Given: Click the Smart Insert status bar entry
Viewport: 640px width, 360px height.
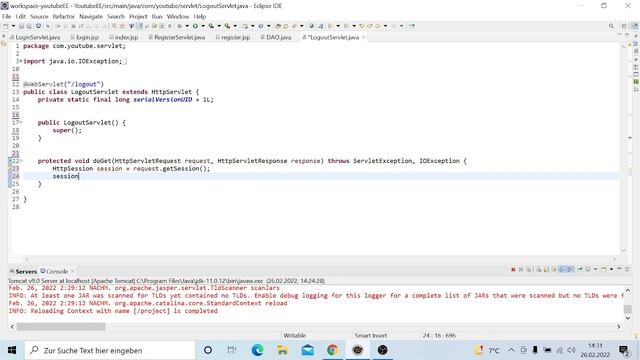Looking at the screenshot, I should (x=371, y=336).
